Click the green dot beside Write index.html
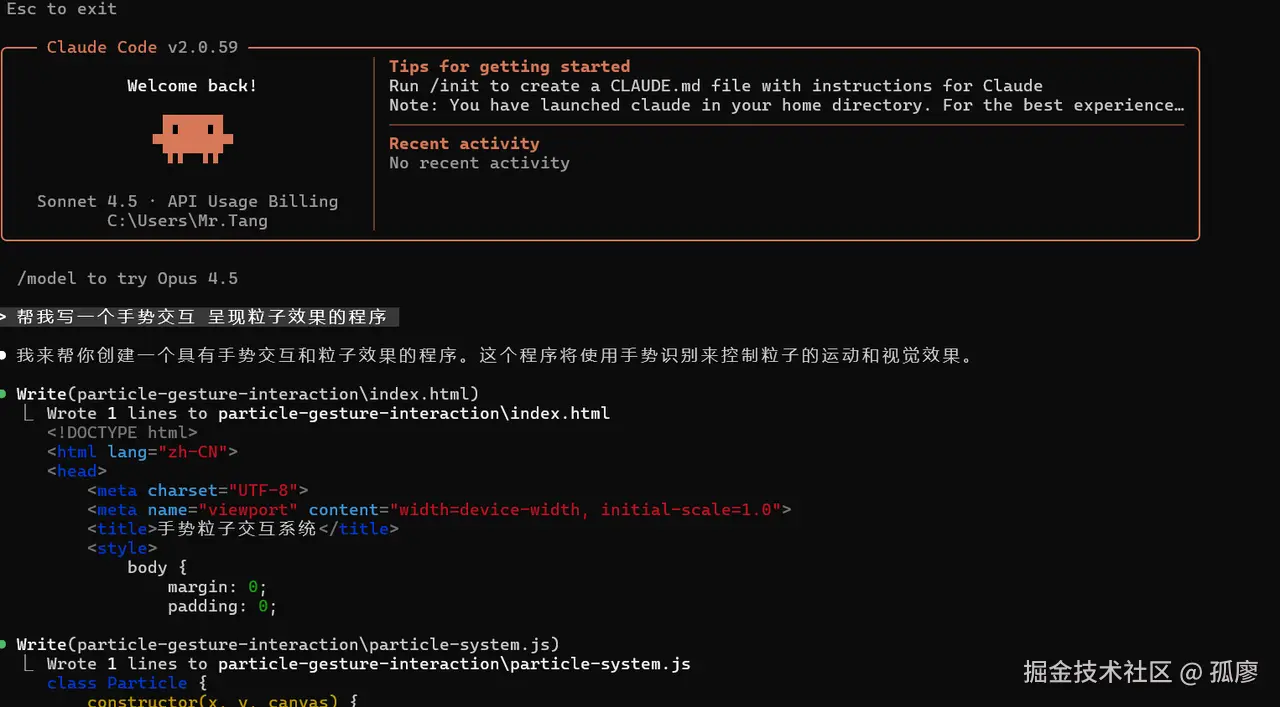Screen dimensions: 1280x707 click(5, 394)
